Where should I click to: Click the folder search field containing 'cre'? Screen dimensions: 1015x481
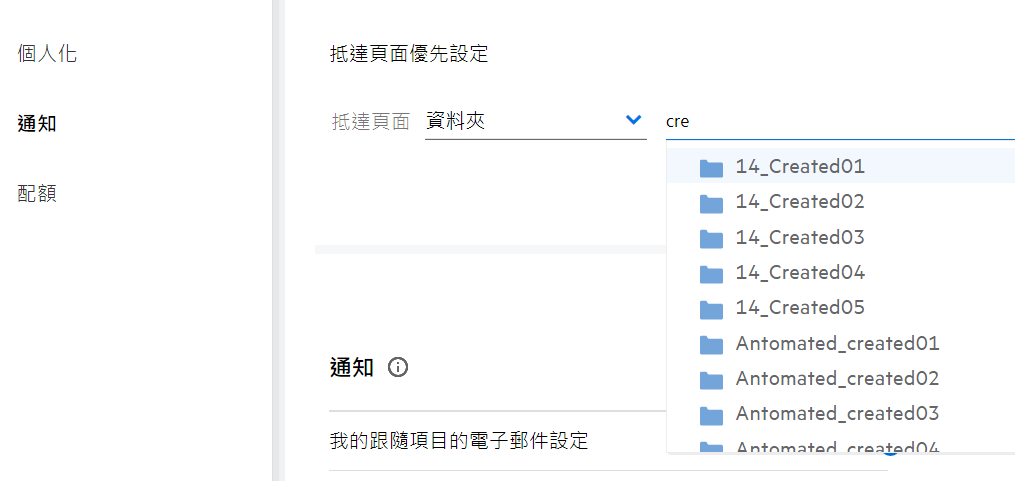(838, 122)
